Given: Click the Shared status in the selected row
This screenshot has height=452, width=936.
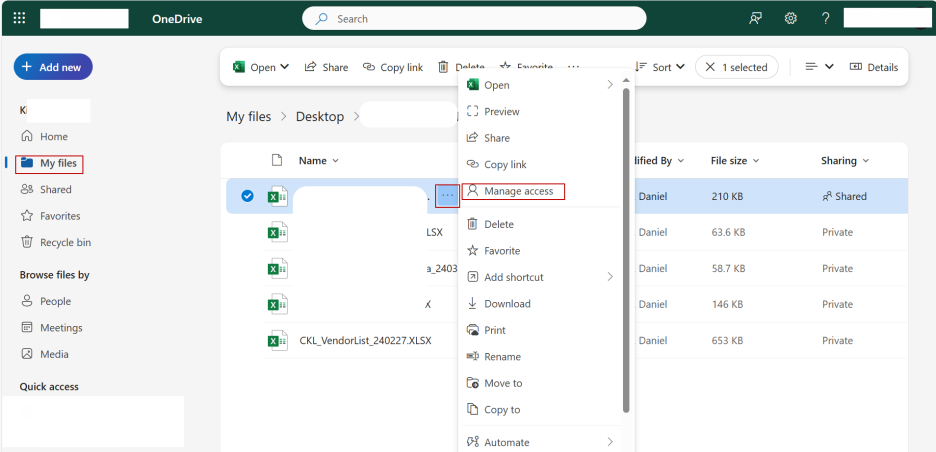Looking at the screenshot, I should click(x=844, y=196).
